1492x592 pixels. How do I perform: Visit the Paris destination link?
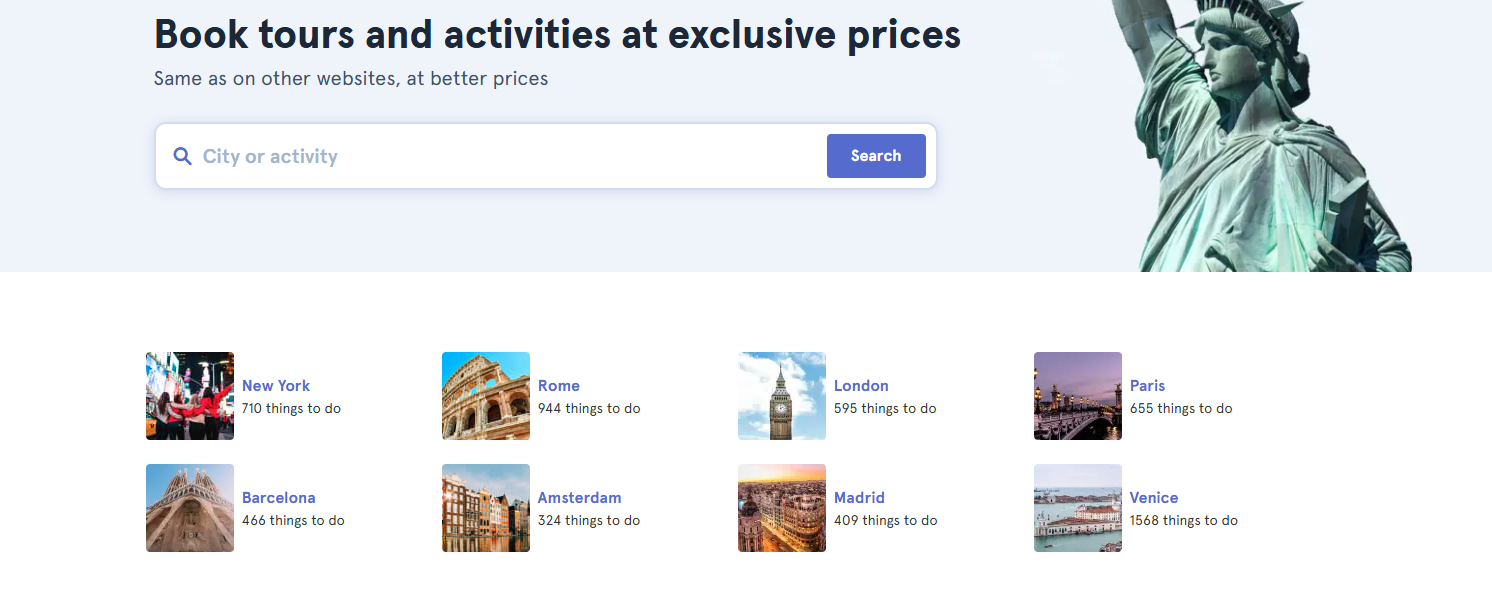point(1147,386)
